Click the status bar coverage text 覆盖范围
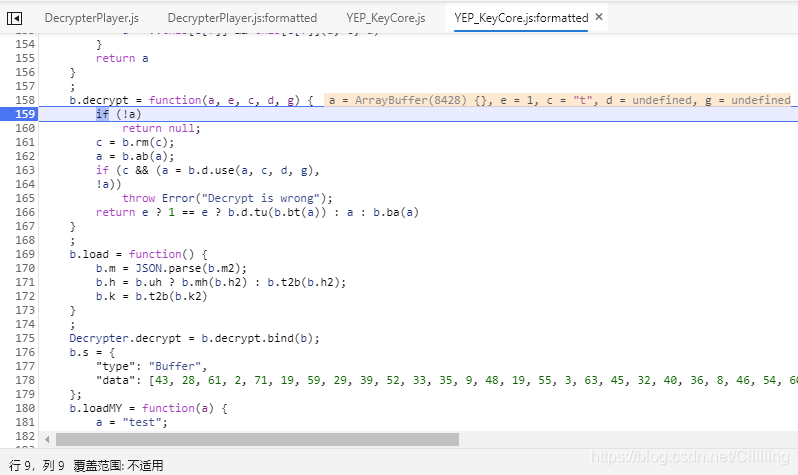 (118, 465)
